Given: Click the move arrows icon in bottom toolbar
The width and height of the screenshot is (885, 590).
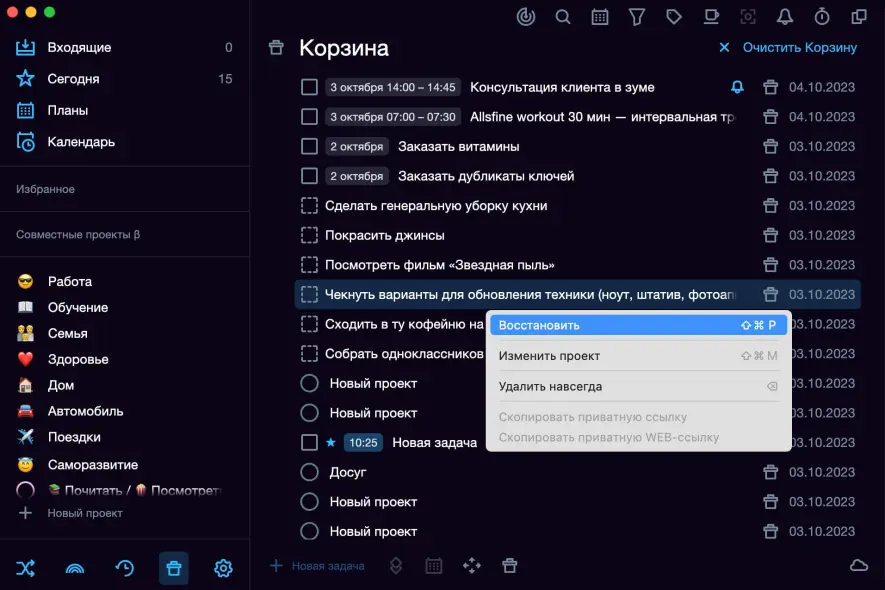Looking at the screenshot, I should [472, 566].
